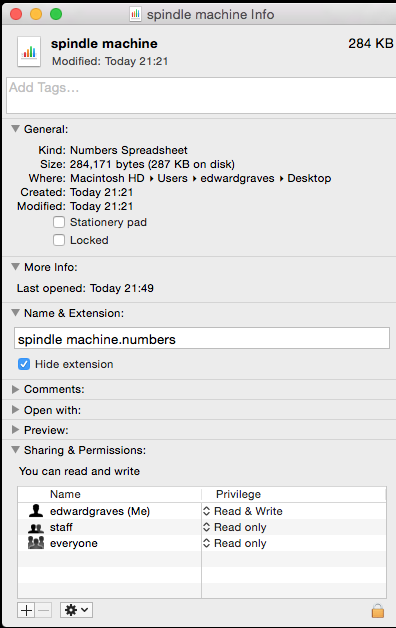The width and height of the screenshot is (396, 628).
Task: Click the everyone group icon
Action: click(36, 543)
